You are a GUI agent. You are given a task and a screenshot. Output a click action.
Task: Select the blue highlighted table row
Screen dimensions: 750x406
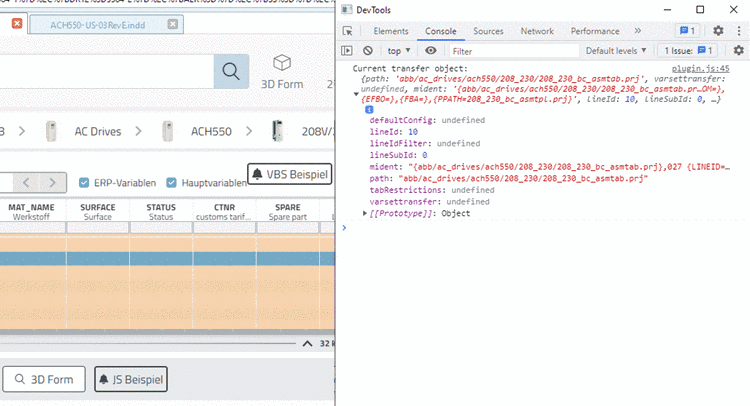pyautogui.click(x=167, y=259)
